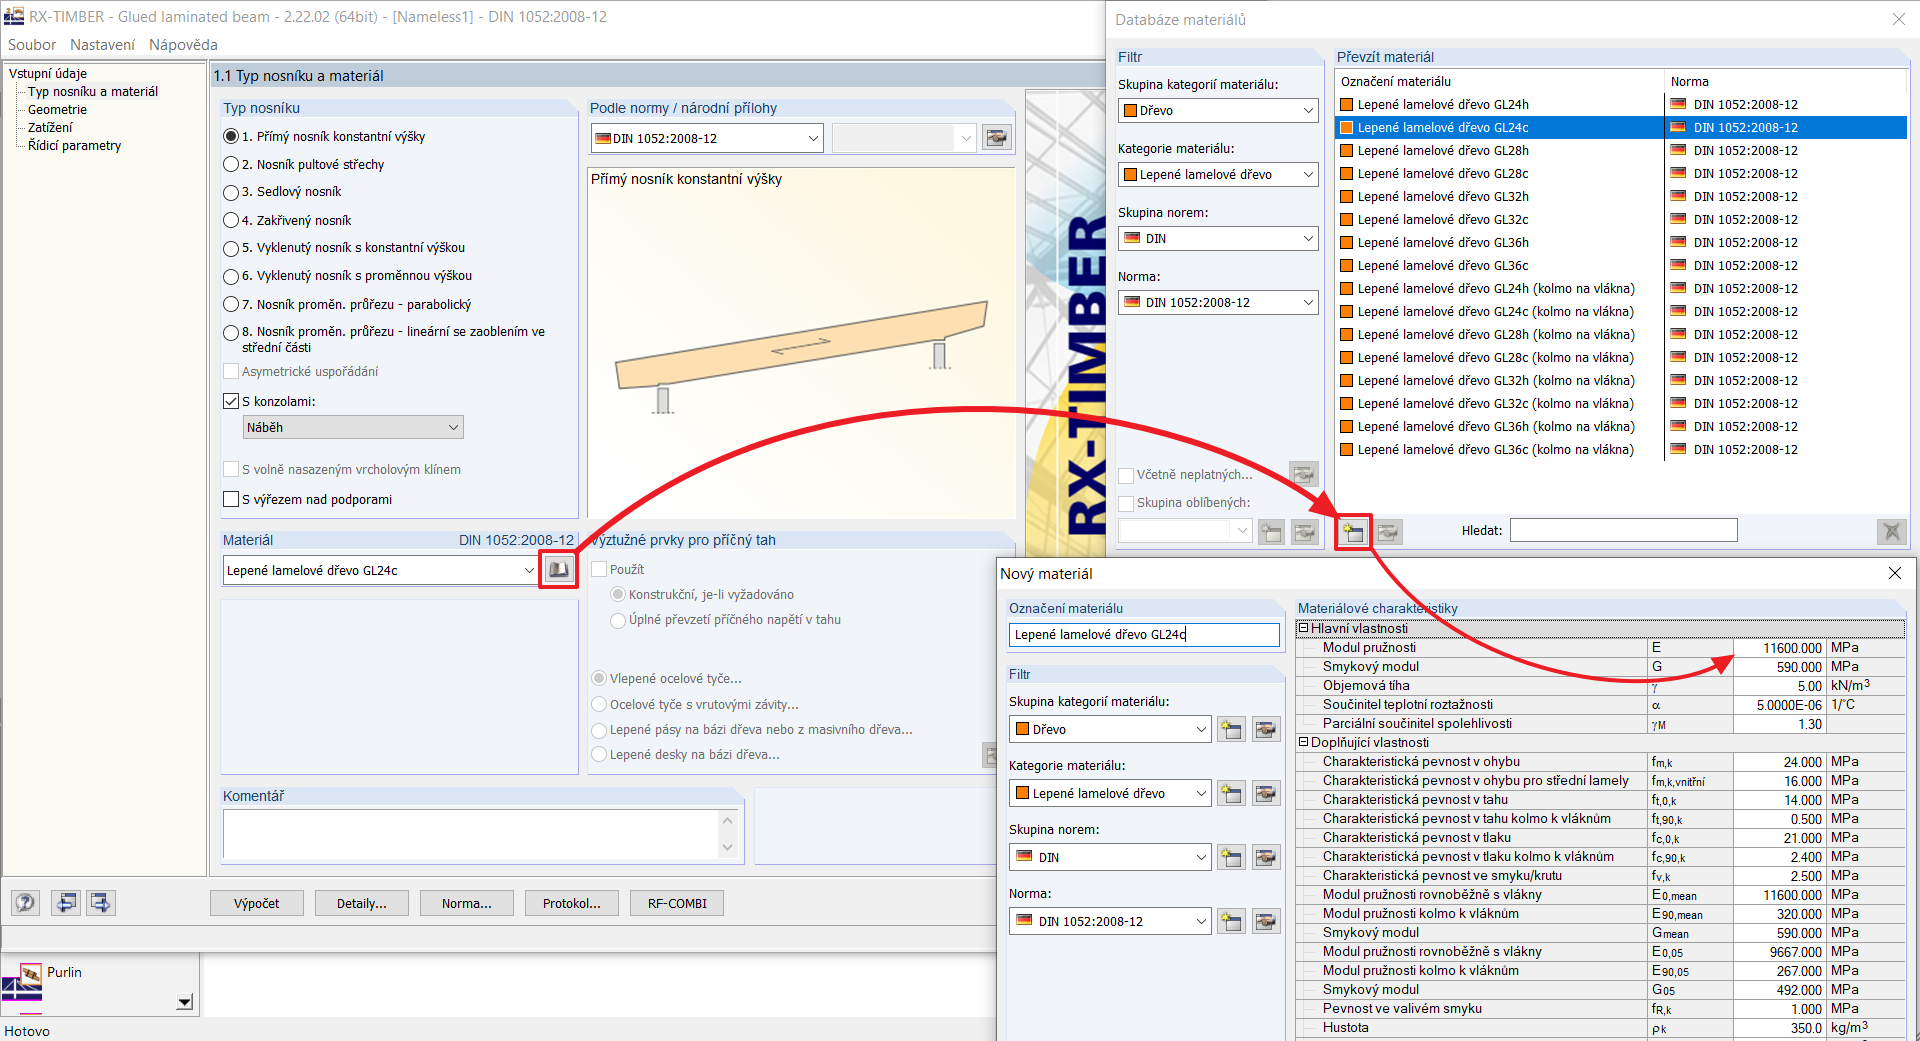1920x1041 pixels.
Task: Click the first icon right of favorites dropdown
Action: 1271,532
